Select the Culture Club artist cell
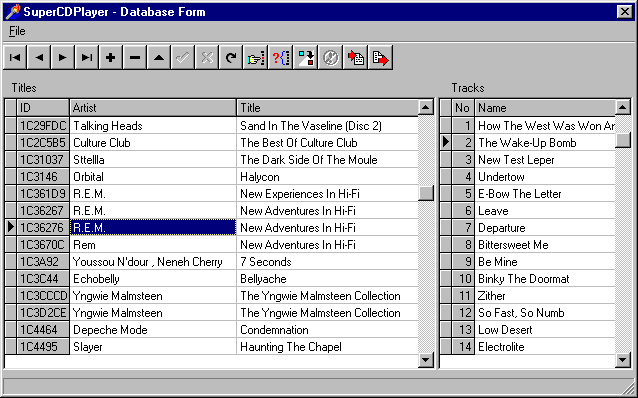This screenshot has width=638, height=398. pyautogui.click(x=153, y=143)
